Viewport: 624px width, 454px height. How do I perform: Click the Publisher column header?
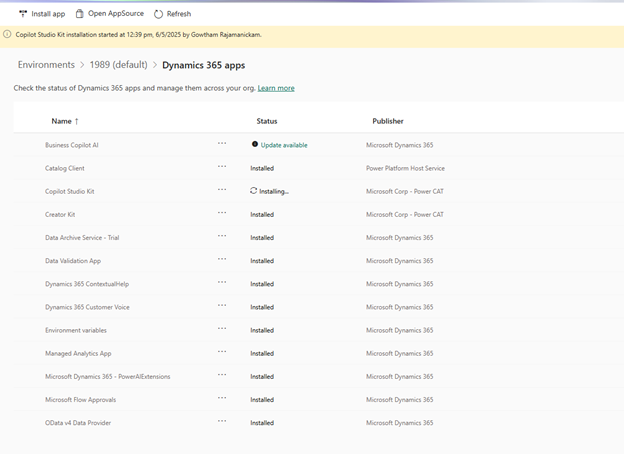coord(388,121)
